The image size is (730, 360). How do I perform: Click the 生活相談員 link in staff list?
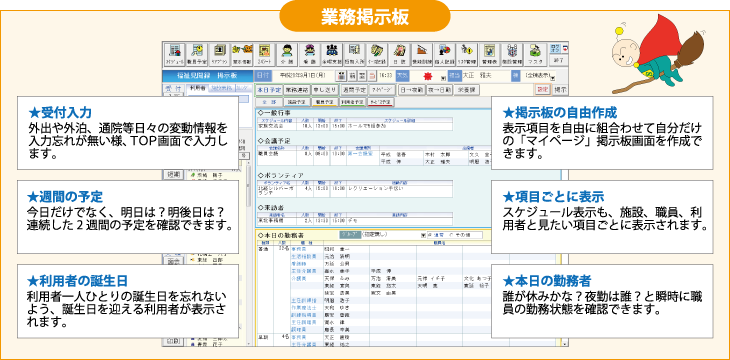(304, 257)
